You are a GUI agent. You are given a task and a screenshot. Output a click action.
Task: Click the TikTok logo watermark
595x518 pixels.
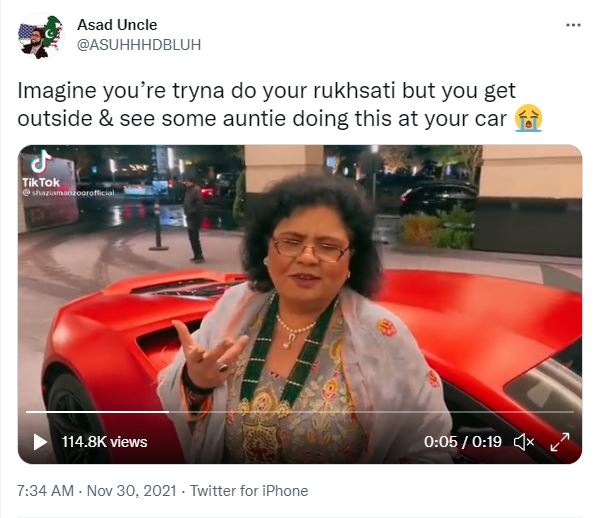[x=41, y=170]
